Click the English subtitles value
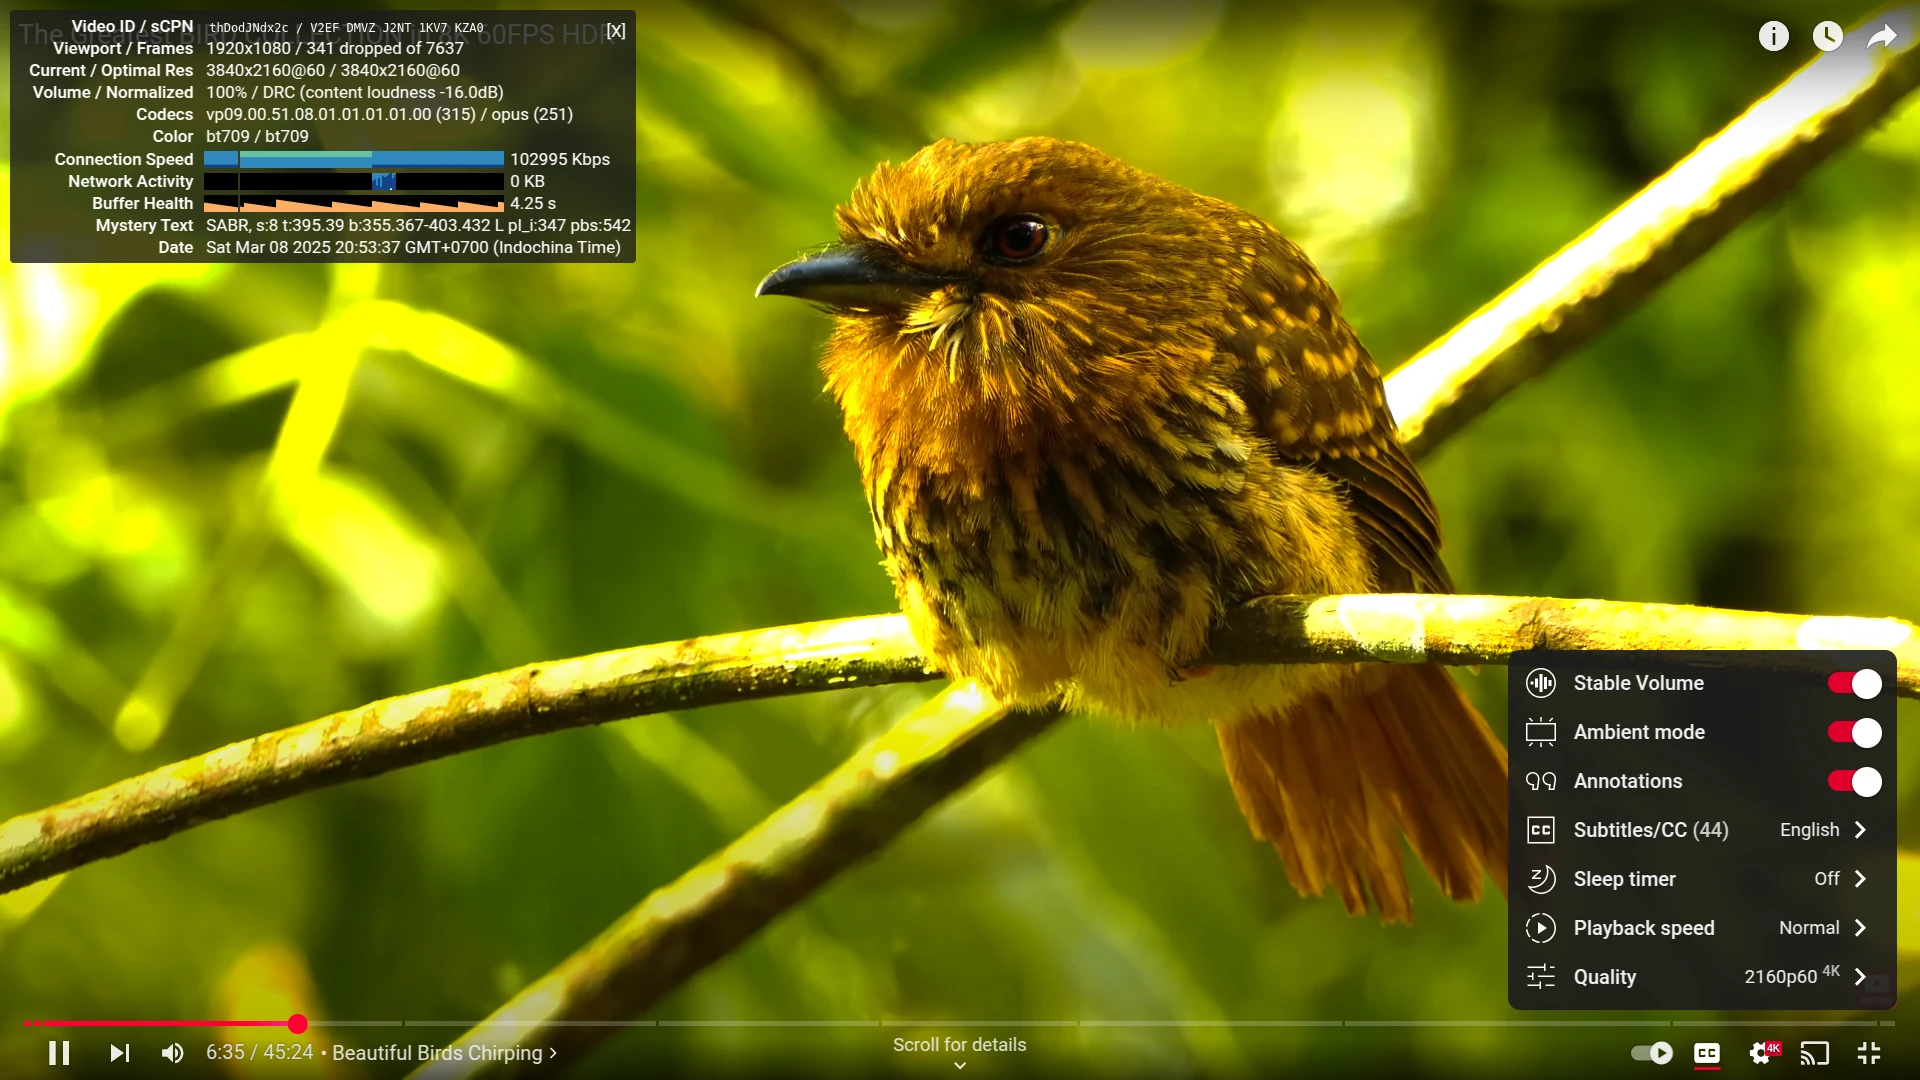The image size is (1920, 1080). click(x=1810, y=830)
